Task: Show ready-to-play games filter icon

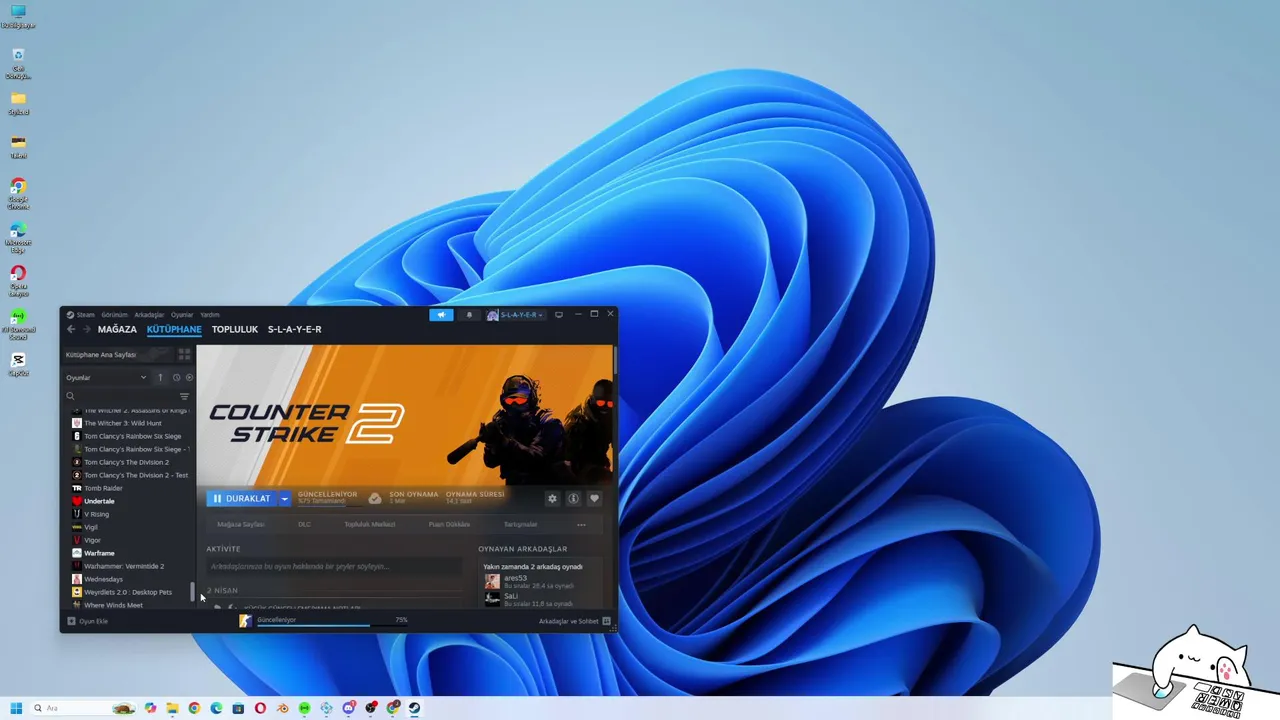Action: (x=189, y=378)
